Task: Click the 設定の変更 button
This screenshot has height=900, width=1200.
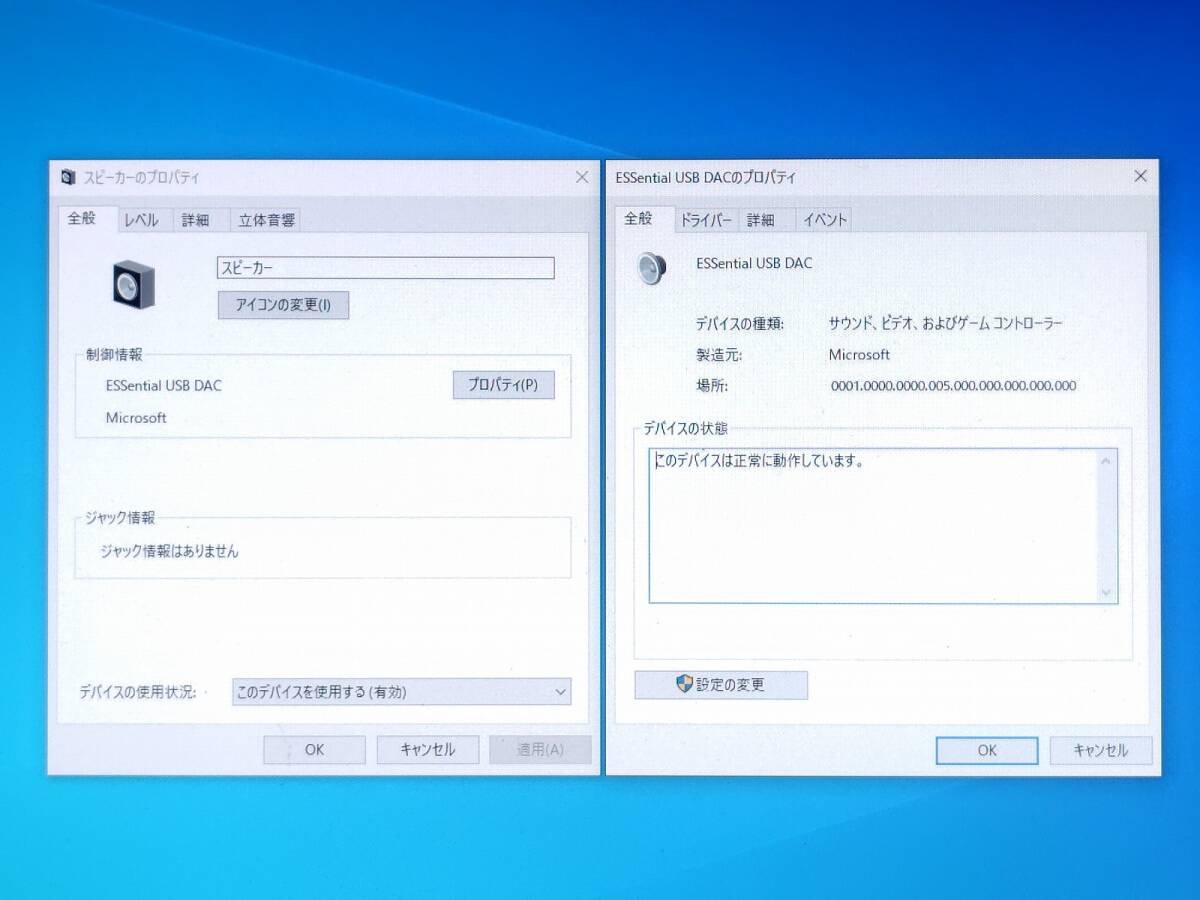Action: pos(721,685)
